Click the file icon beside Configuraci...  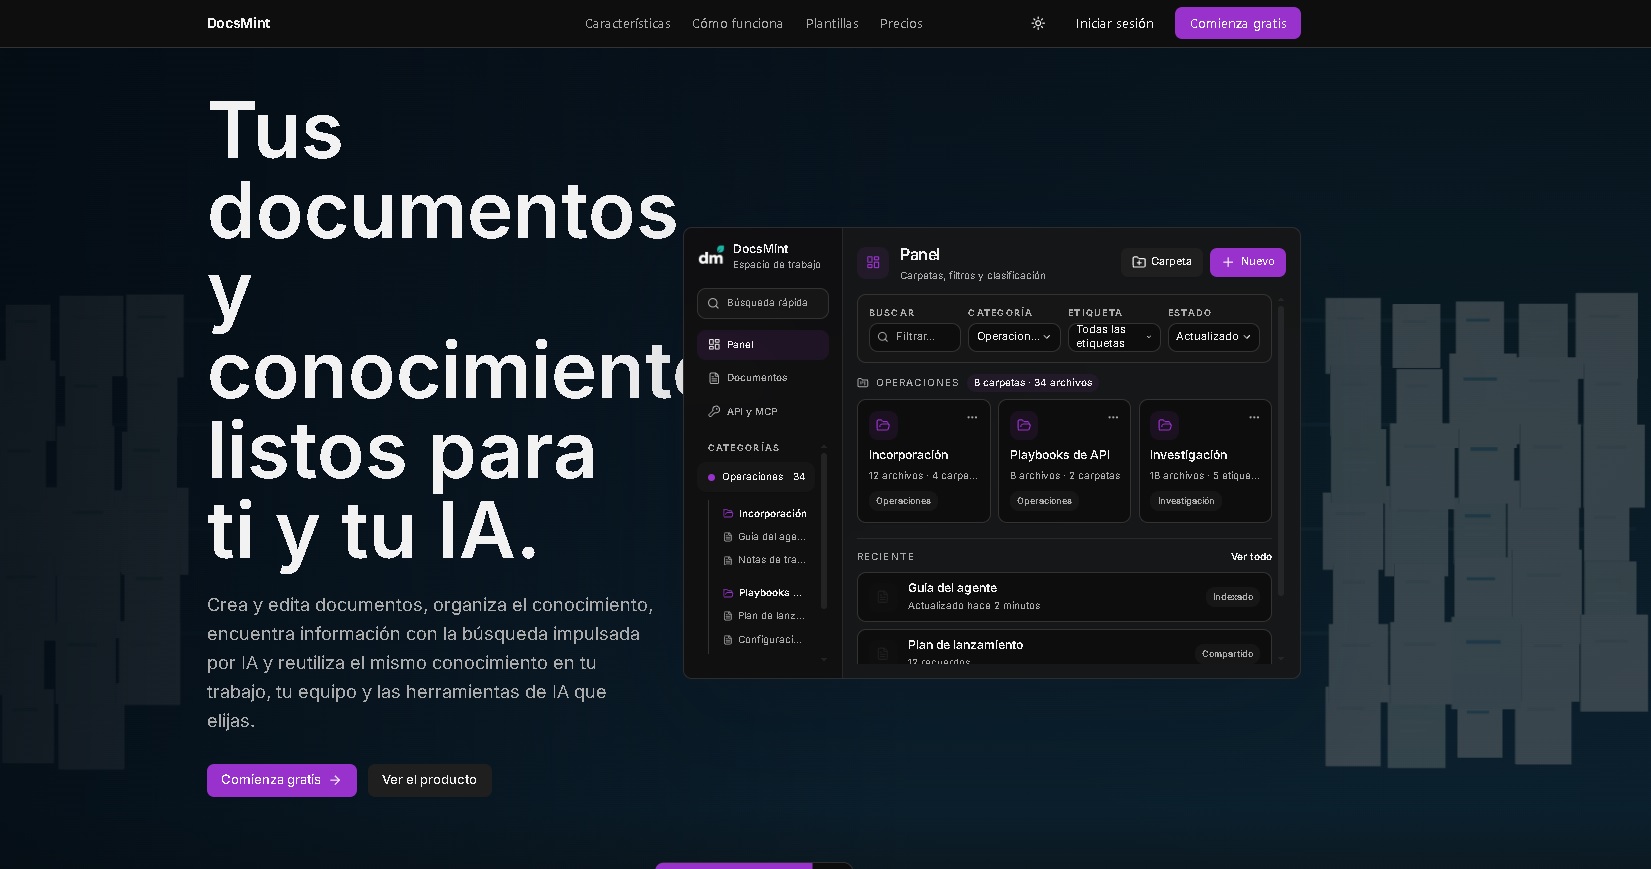coord(728,640)
